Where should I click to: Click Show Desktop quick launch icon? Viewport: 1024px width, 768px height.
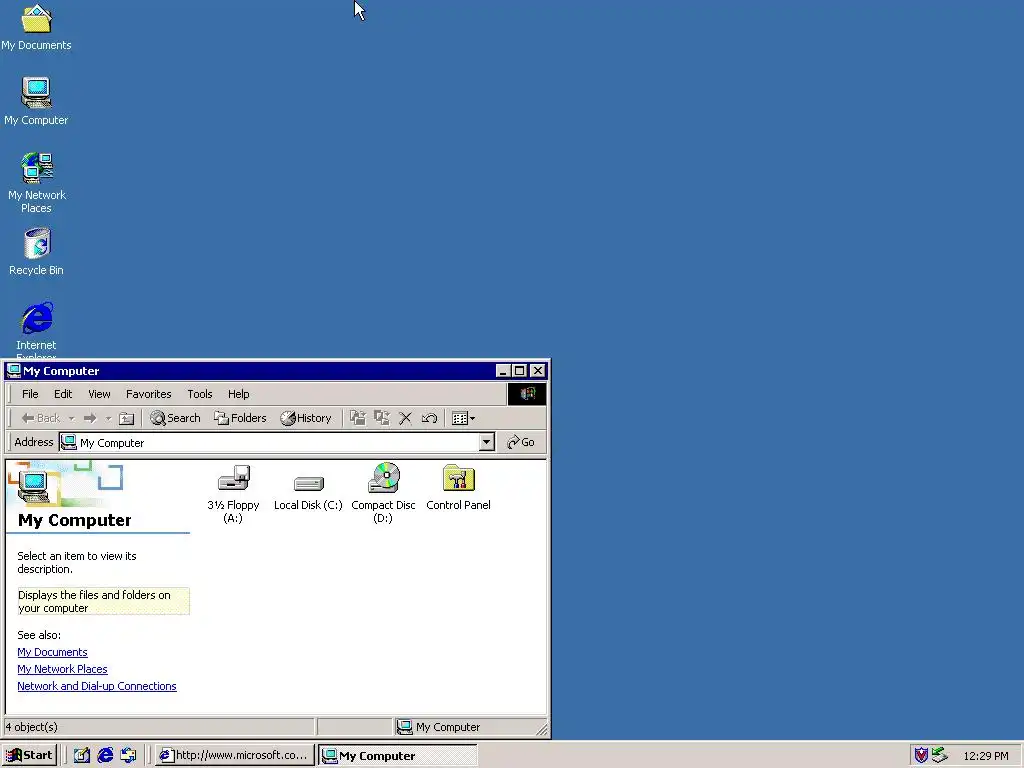tap(82, 755)
